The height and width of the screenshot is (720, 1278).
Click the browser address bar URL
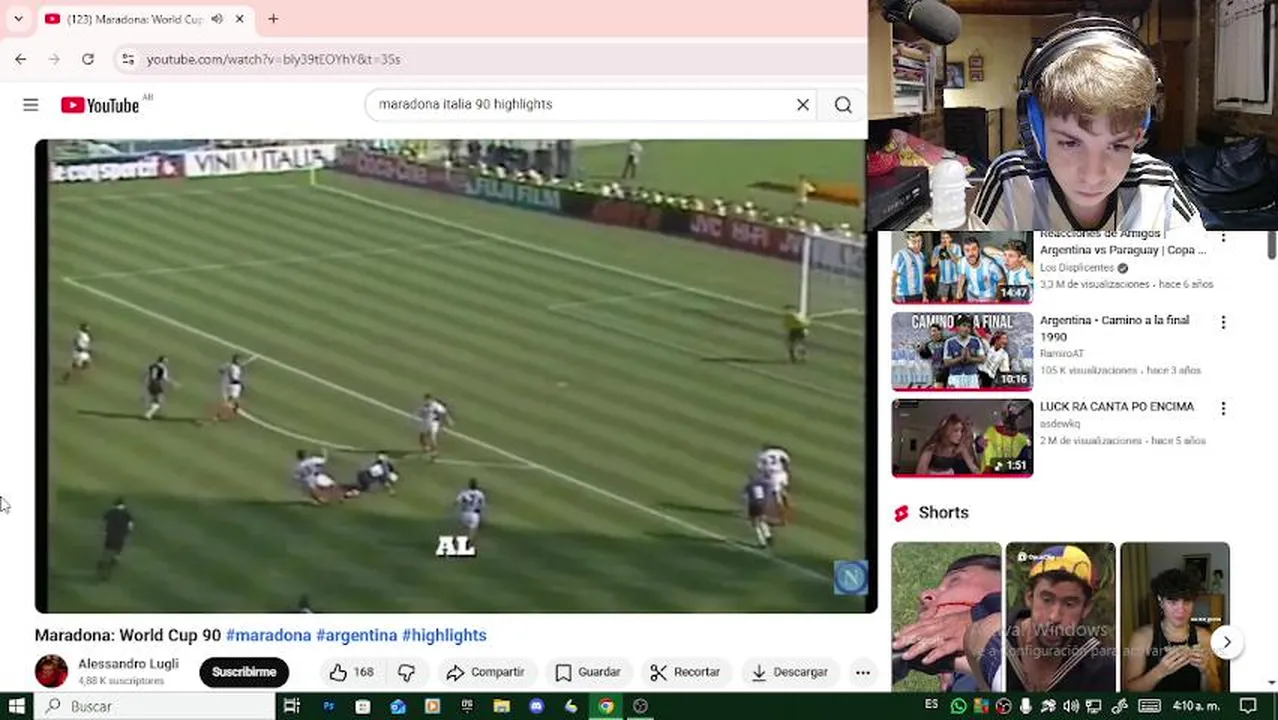273,59
